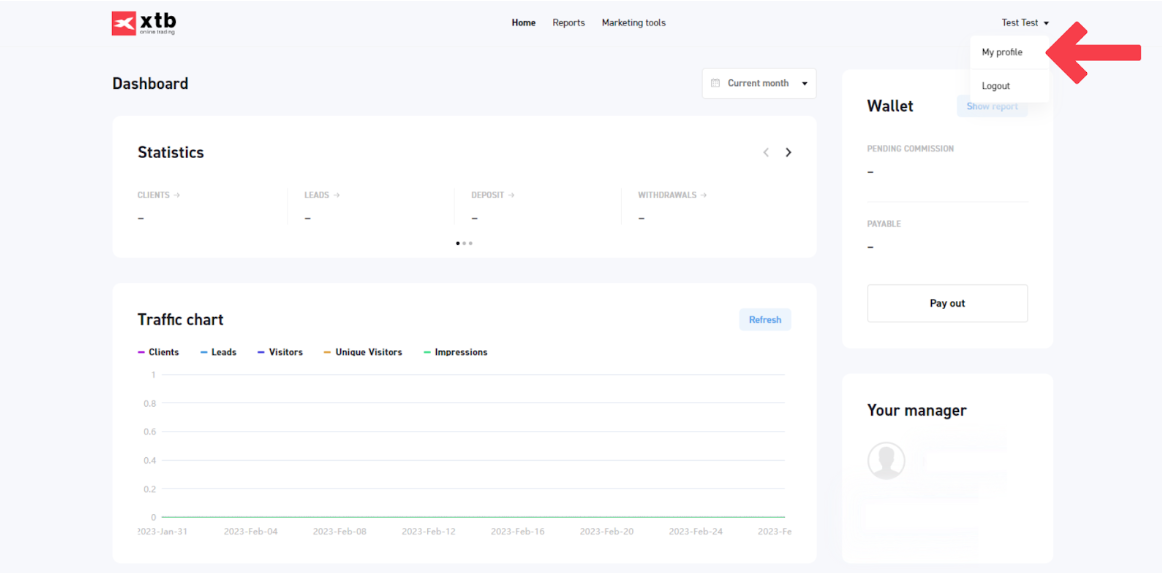Toggle Visitors series in chart legend

280,353
